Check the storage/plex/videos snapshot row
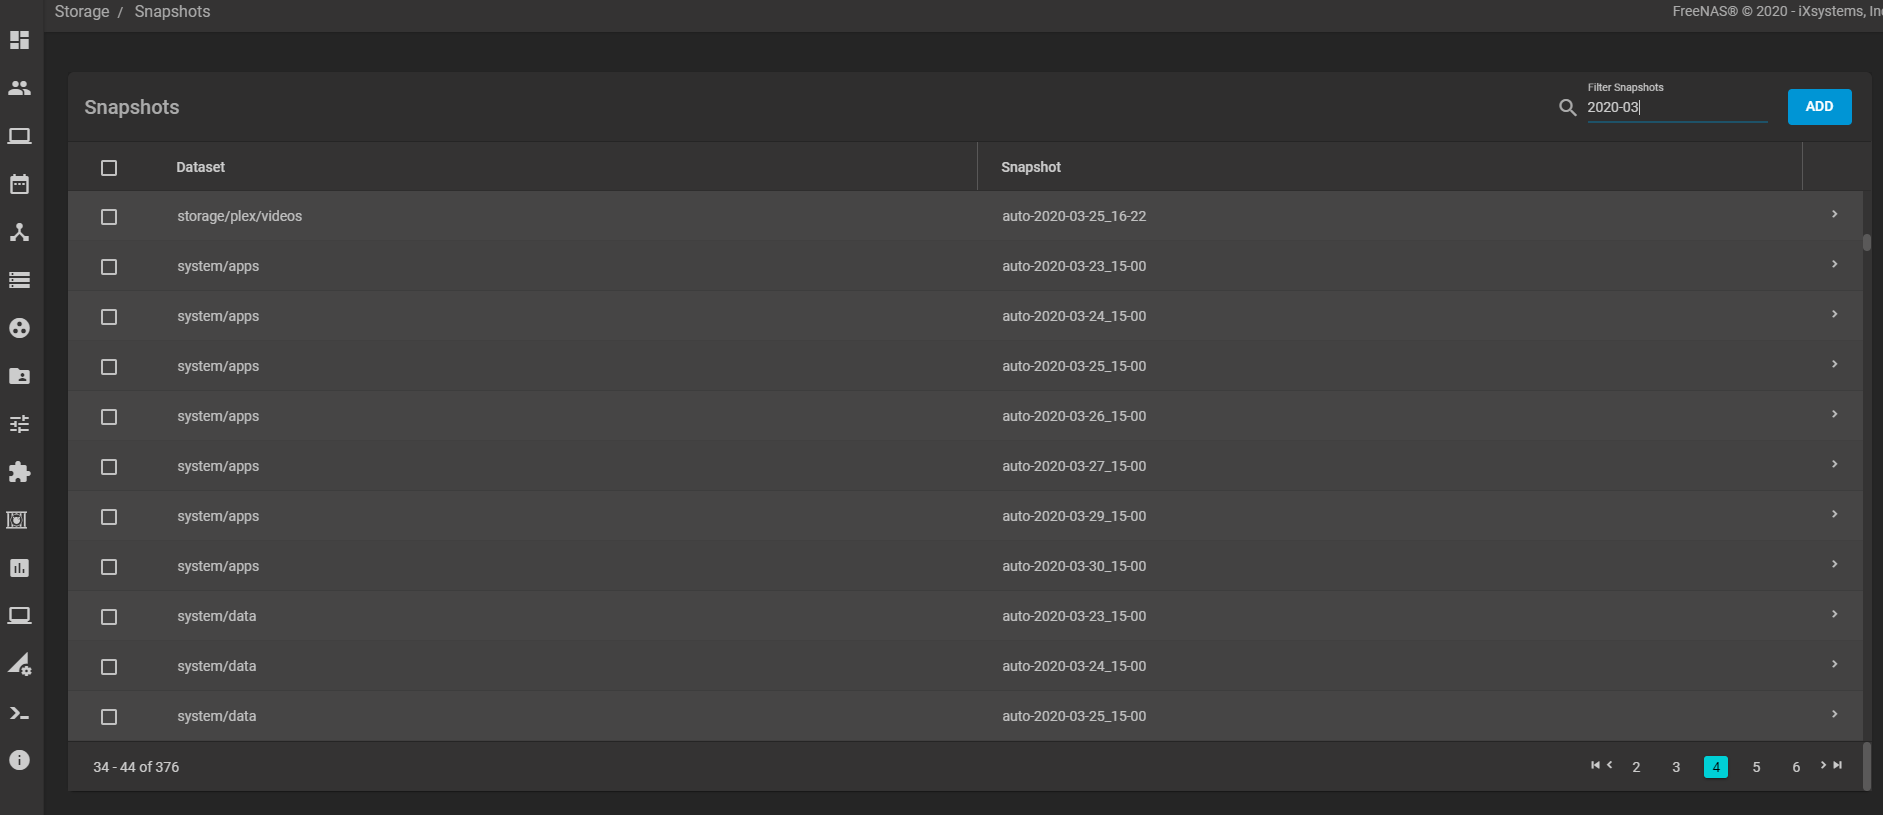Viewport: 1883px width, 815px height. (x=109, y=217)
